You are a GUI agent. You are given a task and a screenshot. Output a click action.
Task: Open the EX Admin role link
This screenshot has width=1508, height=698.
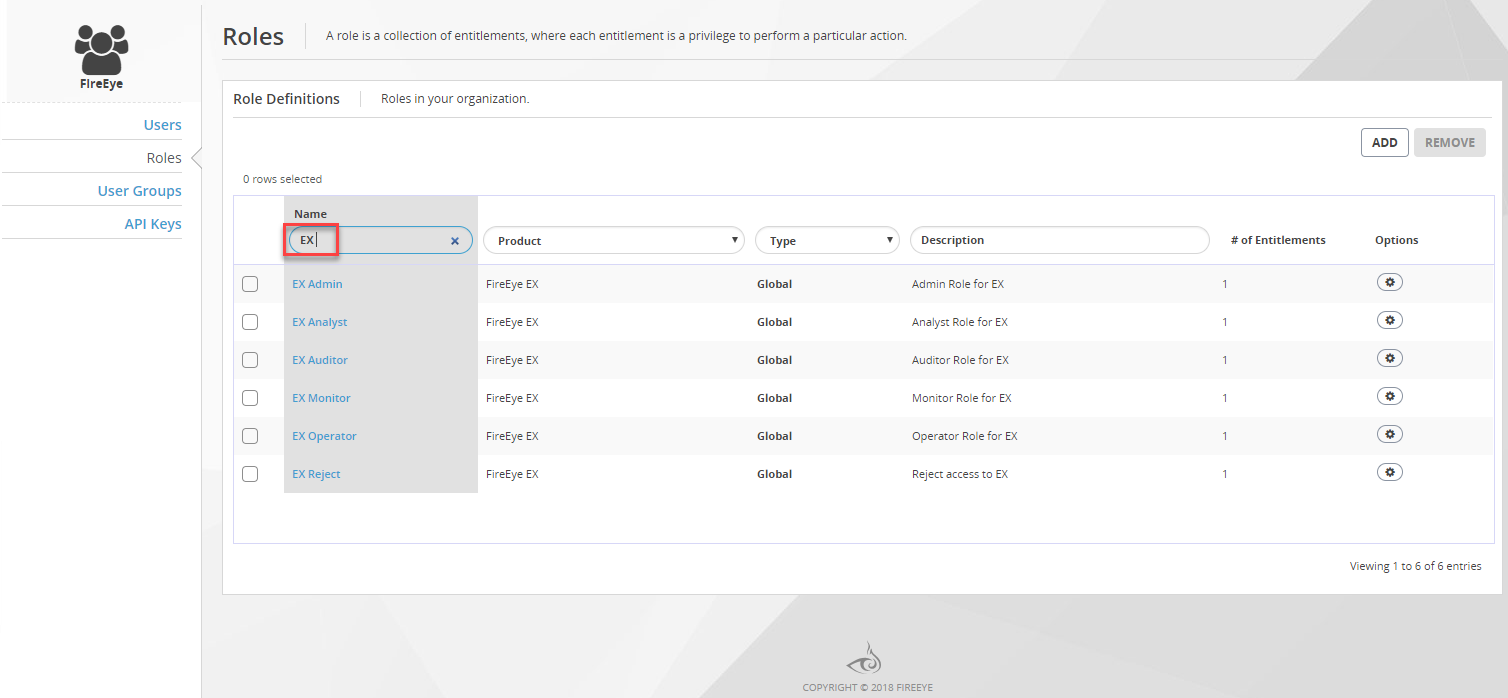point(317,284)
